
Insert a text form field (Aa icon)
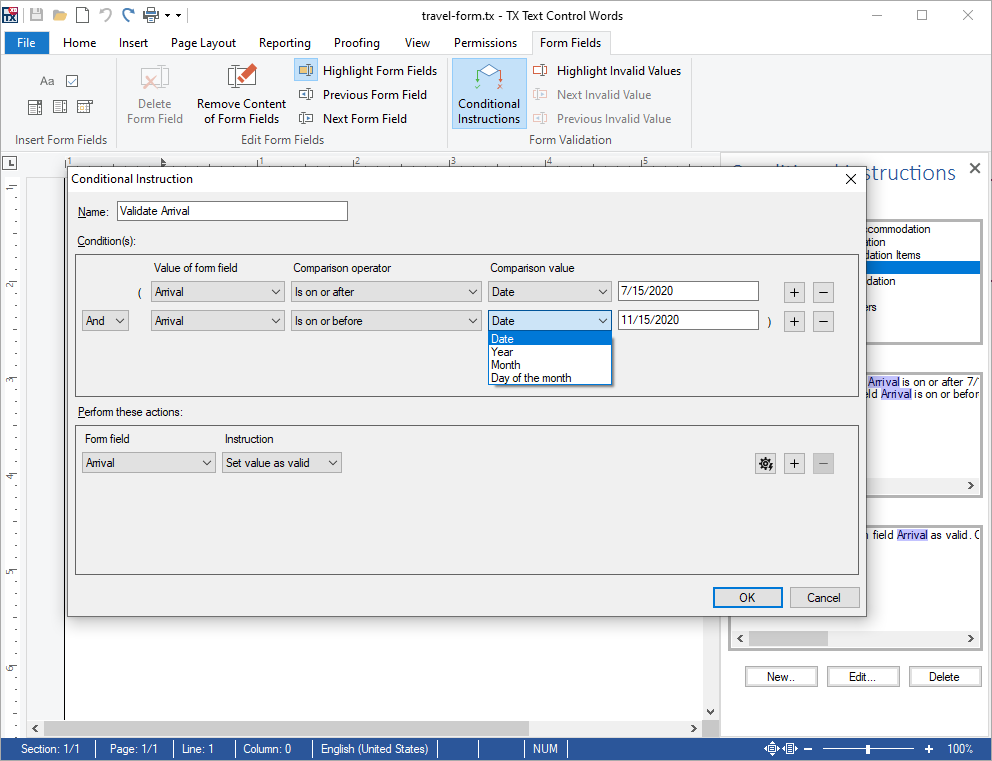coord(46,80)
